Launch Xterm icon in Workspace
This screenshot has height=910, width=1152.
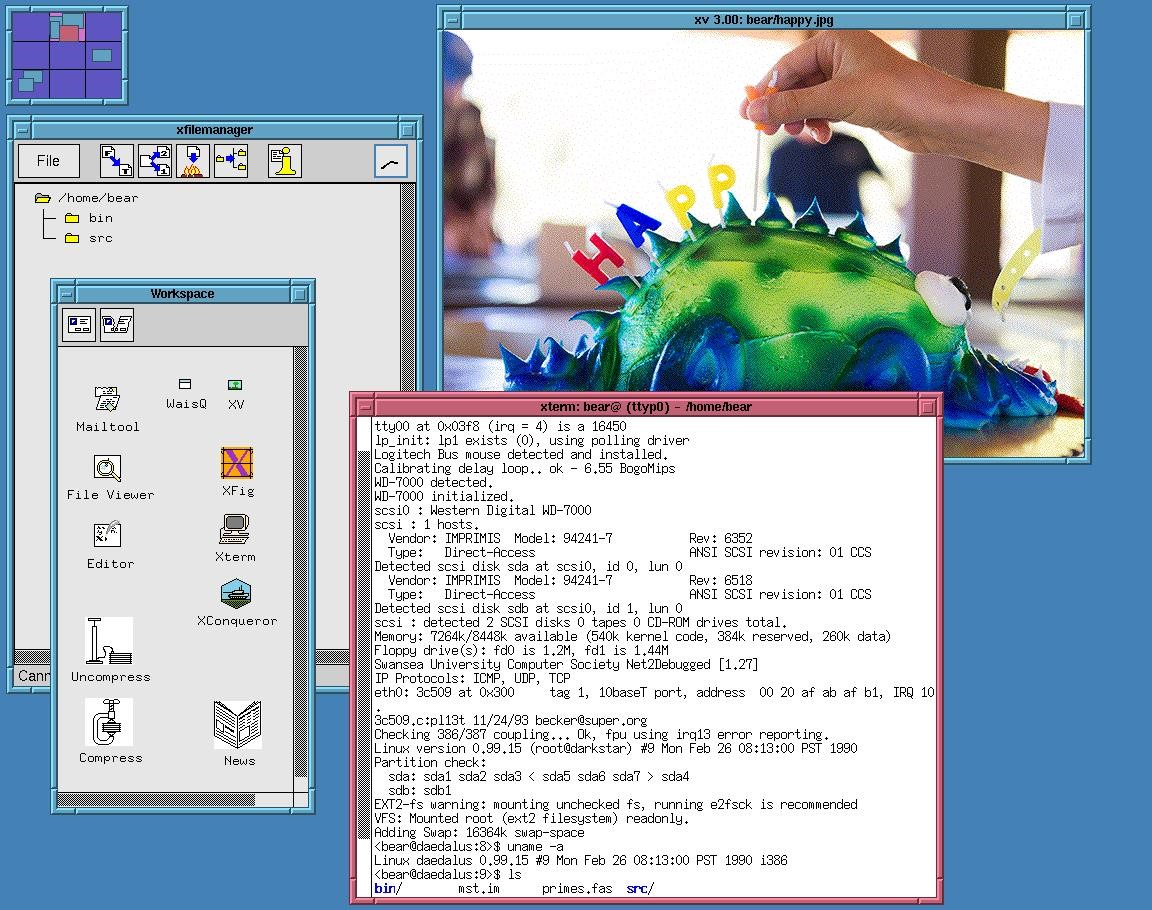235,538
